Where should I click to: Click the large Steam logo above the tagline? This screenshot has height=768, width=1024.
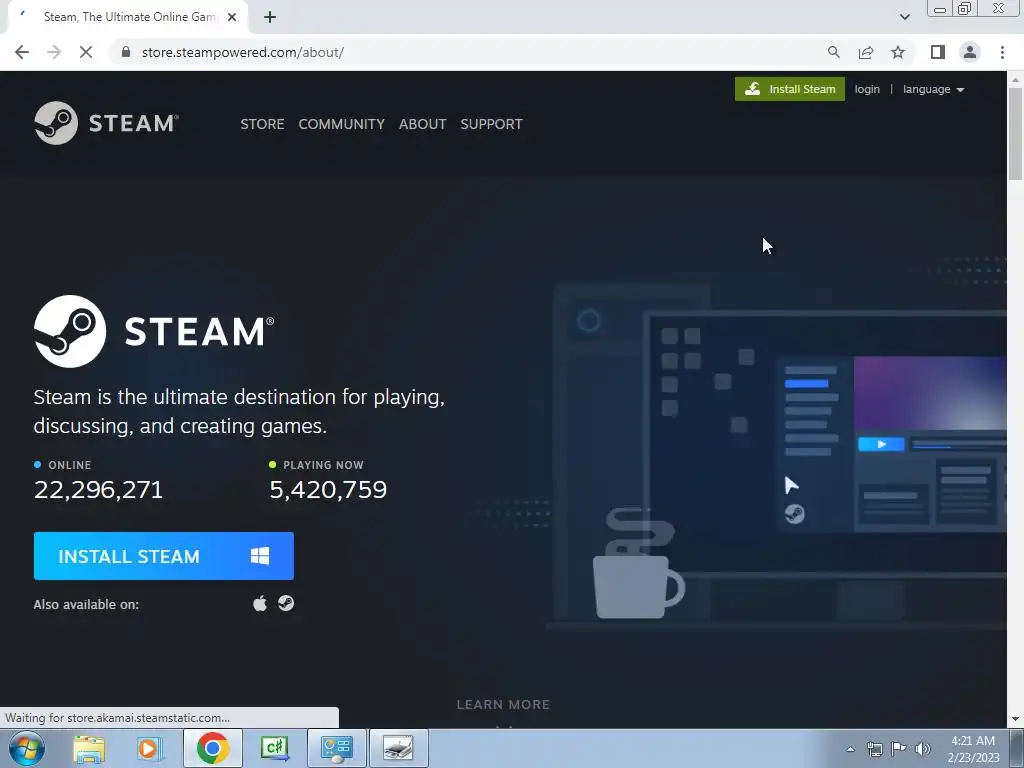(154, 331)
